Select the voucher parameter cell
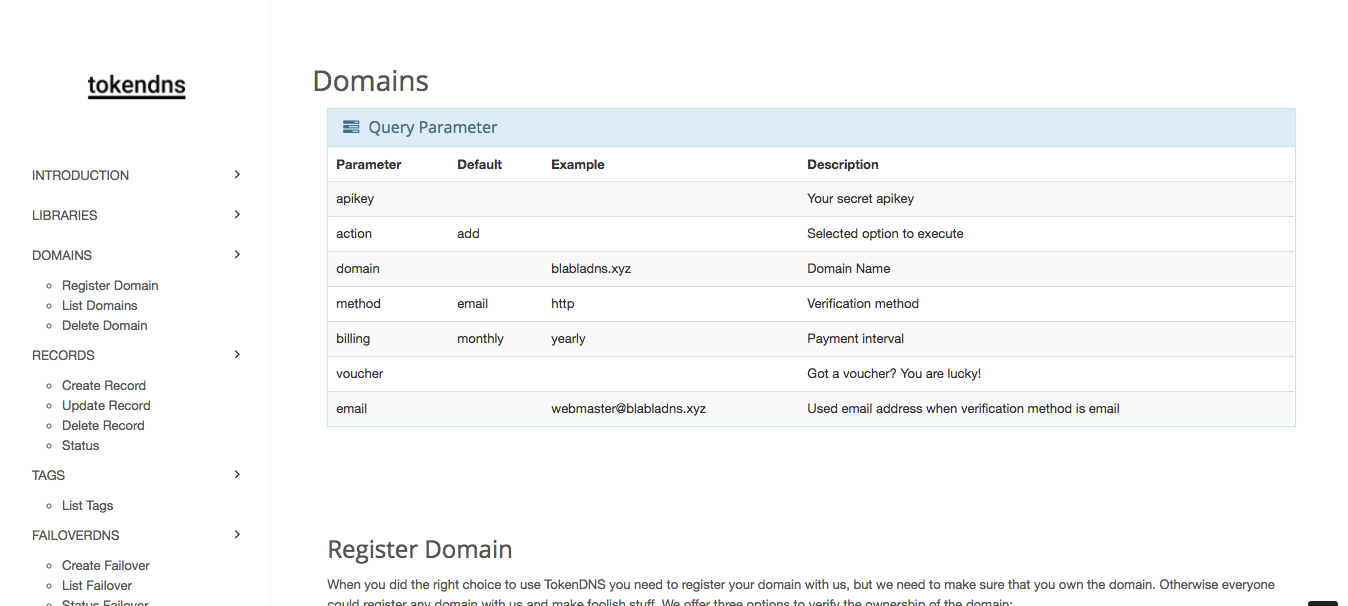 pos(360,373)
